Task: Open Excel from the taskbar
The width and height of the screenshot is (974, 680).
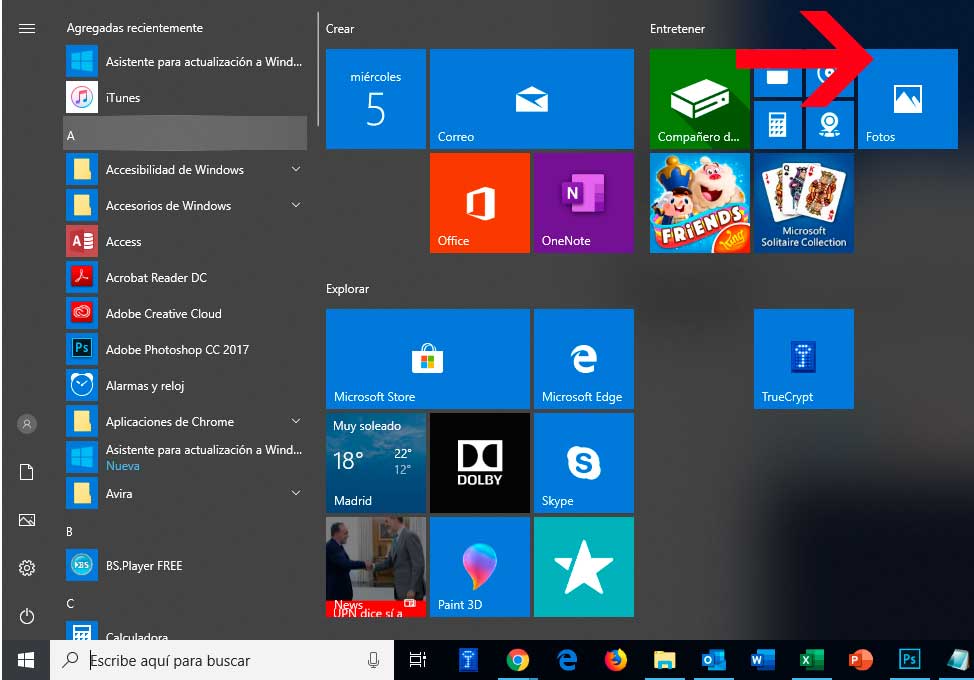Action: click(811, 660)
